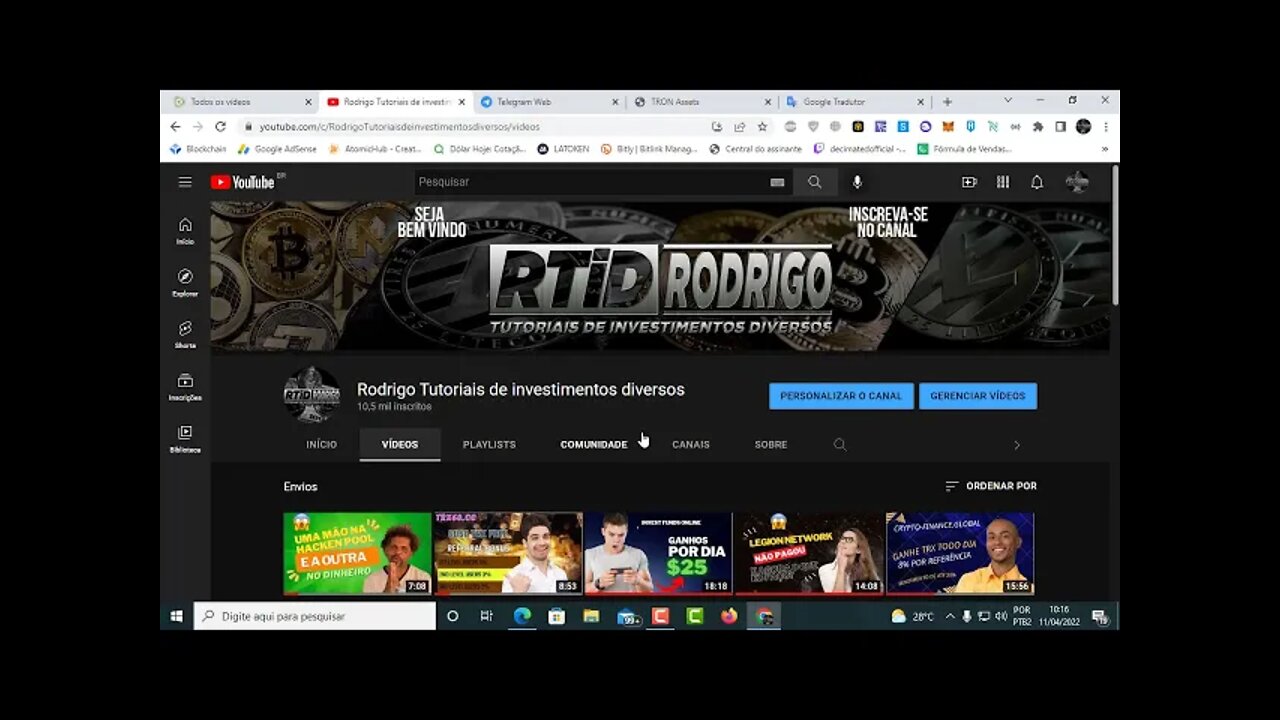Go to Início in the sidebar
1280x720 pixels.
click(x=185, y=230)
